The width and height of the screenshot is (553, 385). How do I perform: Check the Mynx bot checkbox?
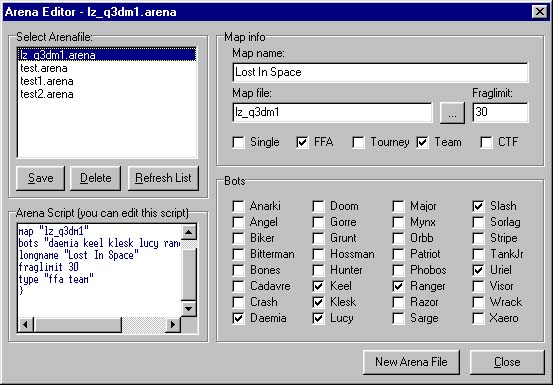coord(399,222)
